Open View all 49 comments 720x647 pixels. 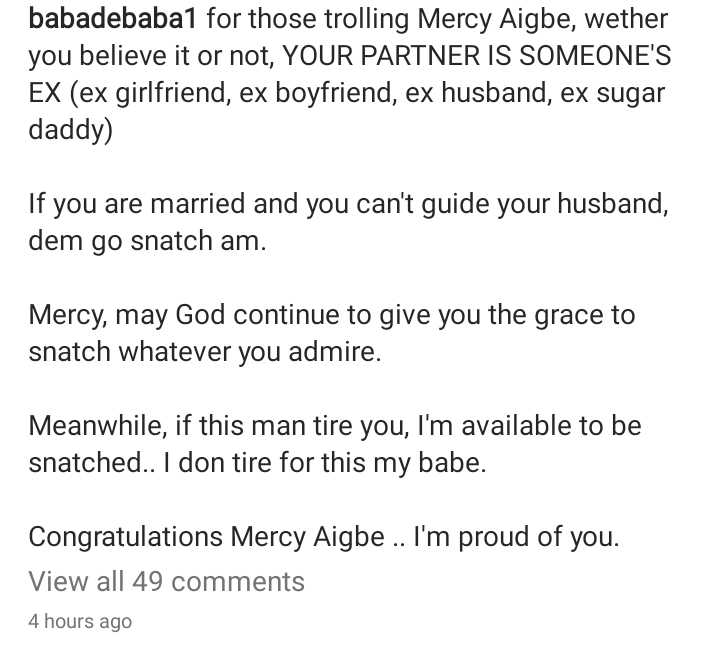pos(166,581)
